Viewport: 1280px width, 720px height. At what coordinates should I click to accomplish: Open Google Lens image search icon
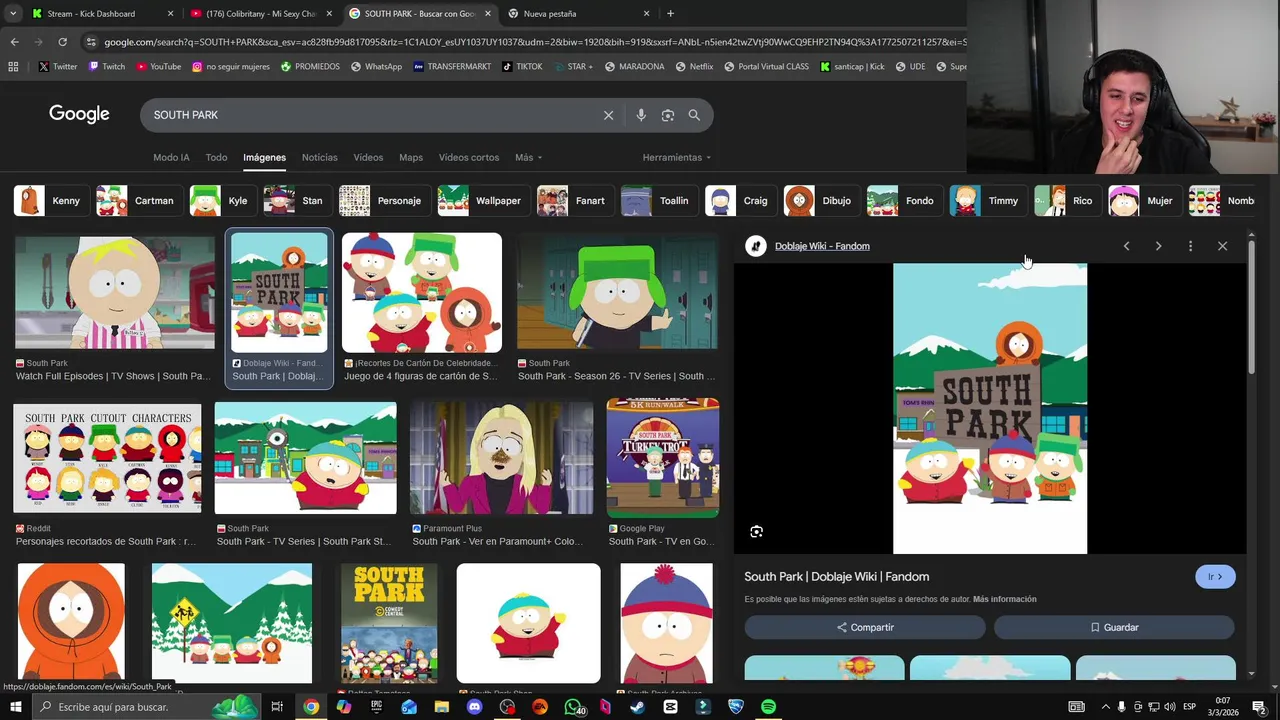point(668,115)
